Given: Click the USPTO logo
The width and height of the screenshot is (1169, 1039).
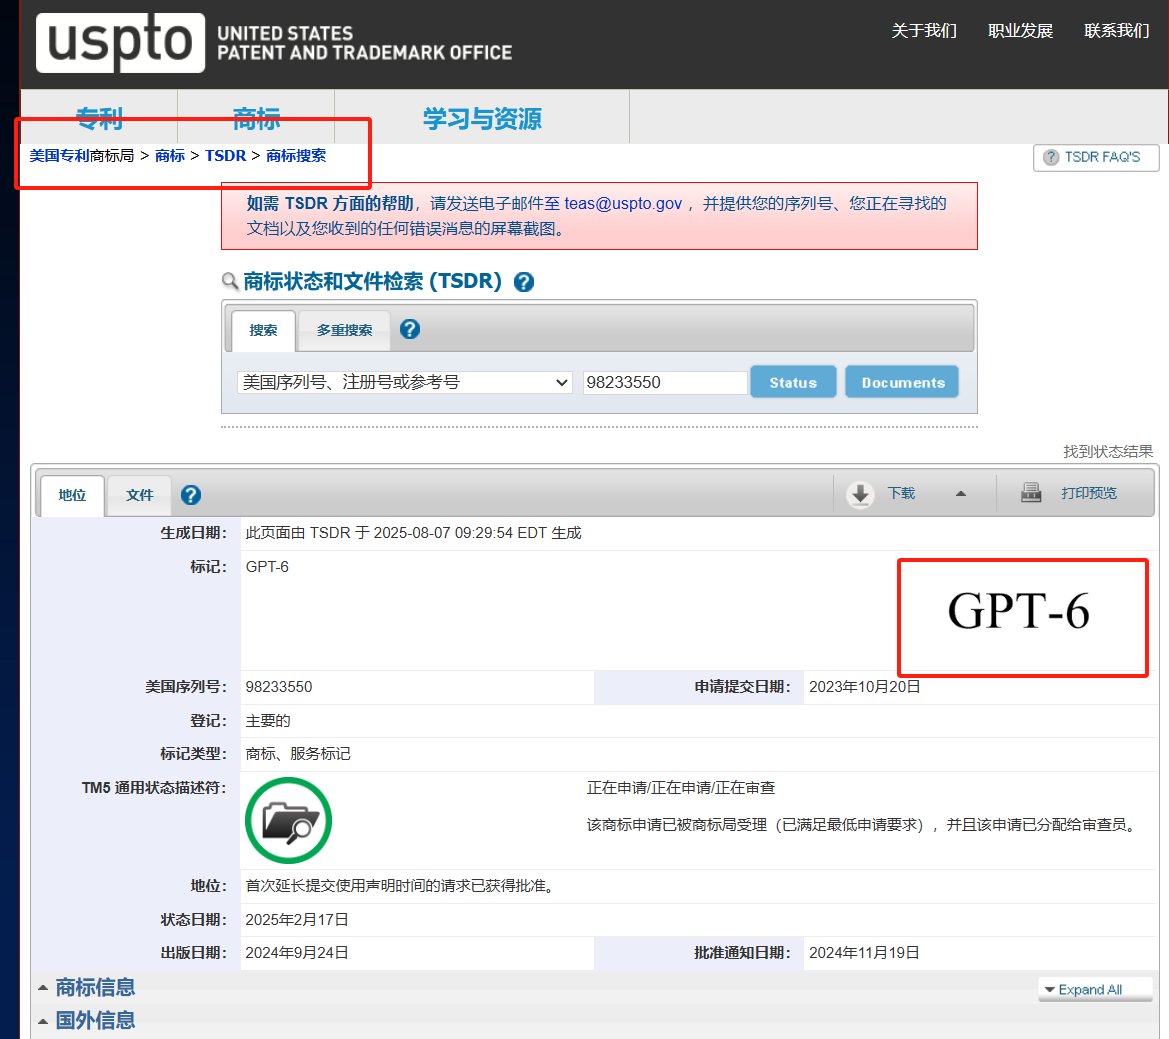Looking at the screenshot, I should point(120,42).
